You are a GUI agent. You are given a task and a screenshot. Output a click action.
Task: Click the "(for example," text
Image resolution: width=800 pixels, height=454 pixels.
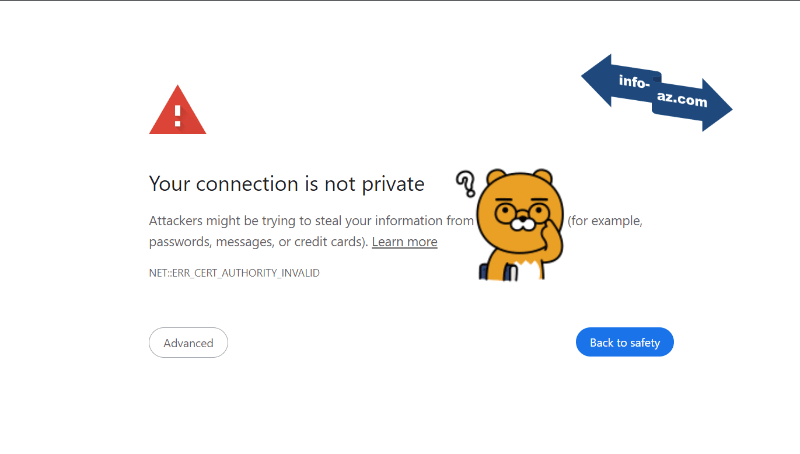coord(604,221)
